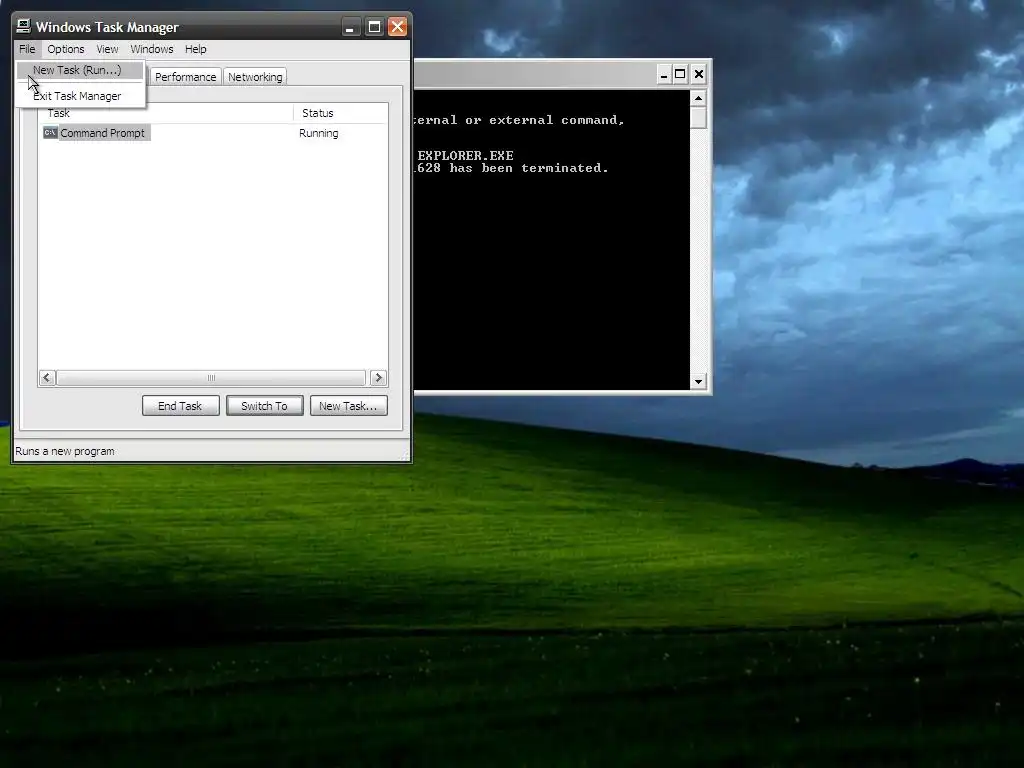Image resolution: width=1024 pixels, height=768 pixels.
Task: Click the 'Runs a new program' status bar text
Action: click(x=65, y=451)
